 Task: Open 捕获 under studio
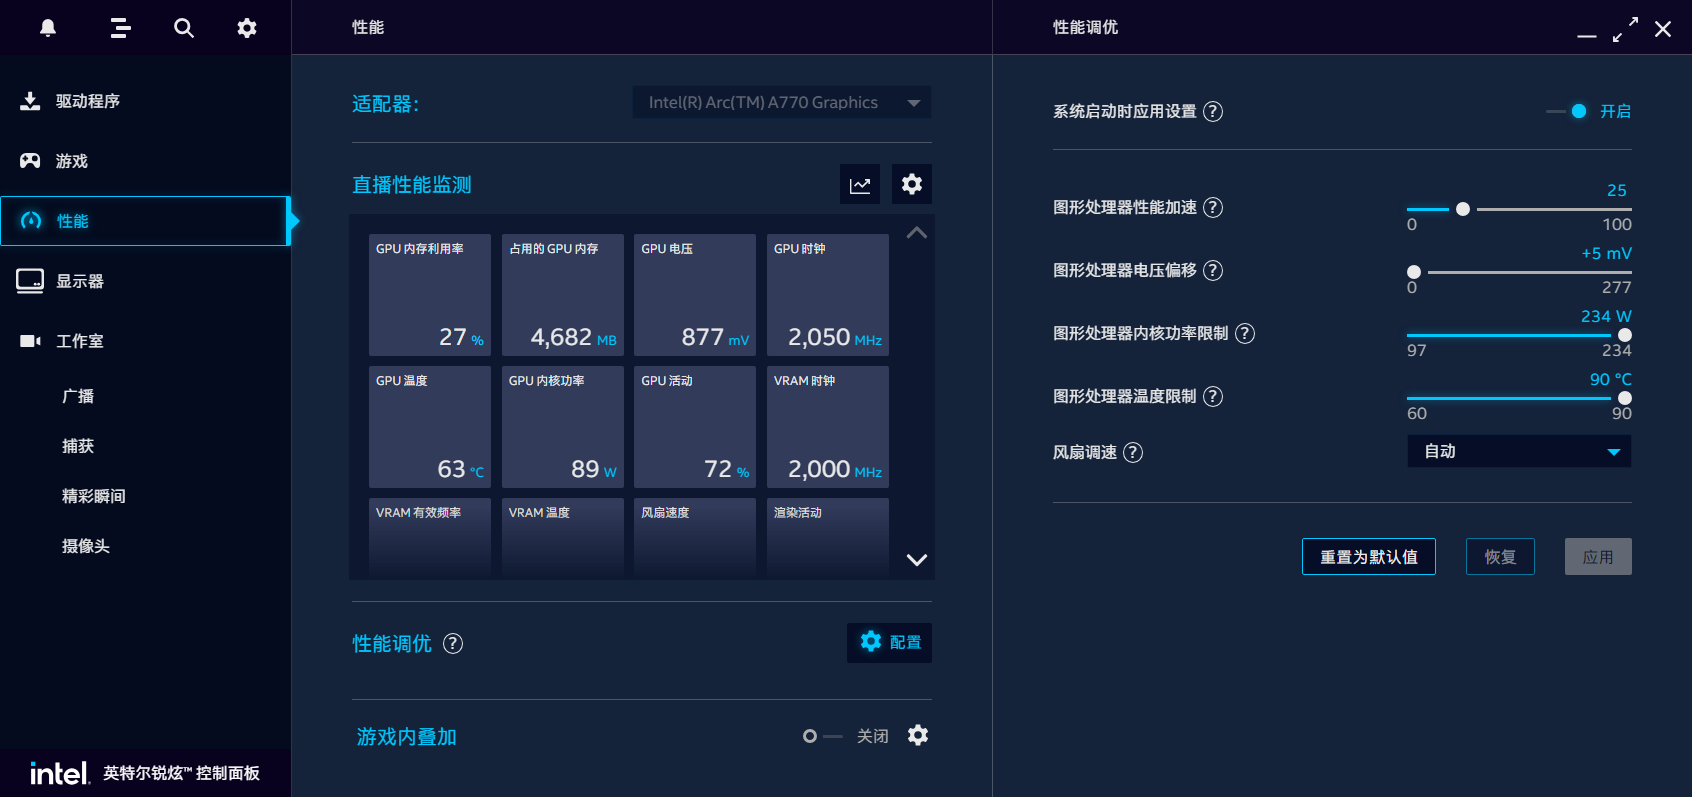78,446
